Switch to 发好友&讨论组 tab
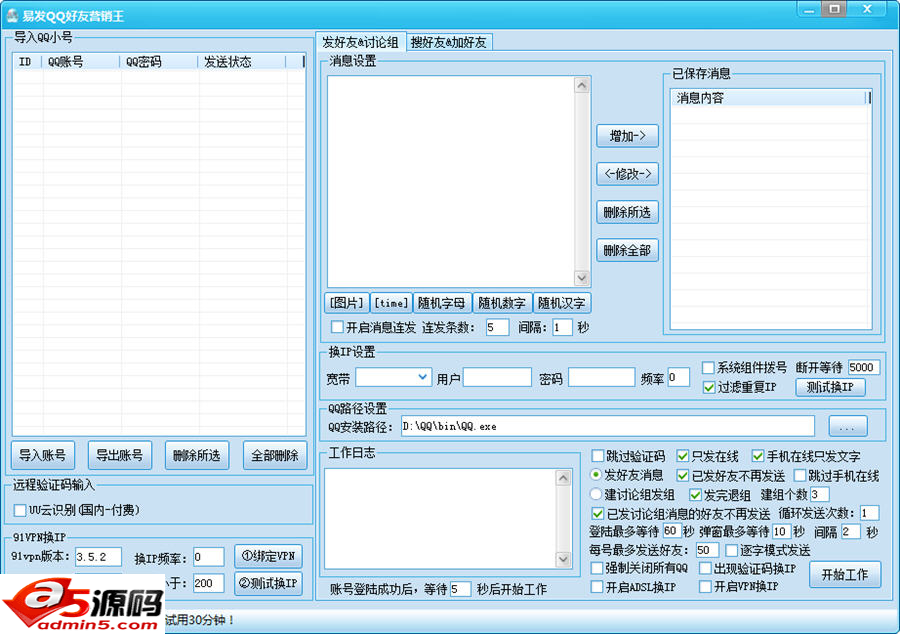 tap(360, 42)
